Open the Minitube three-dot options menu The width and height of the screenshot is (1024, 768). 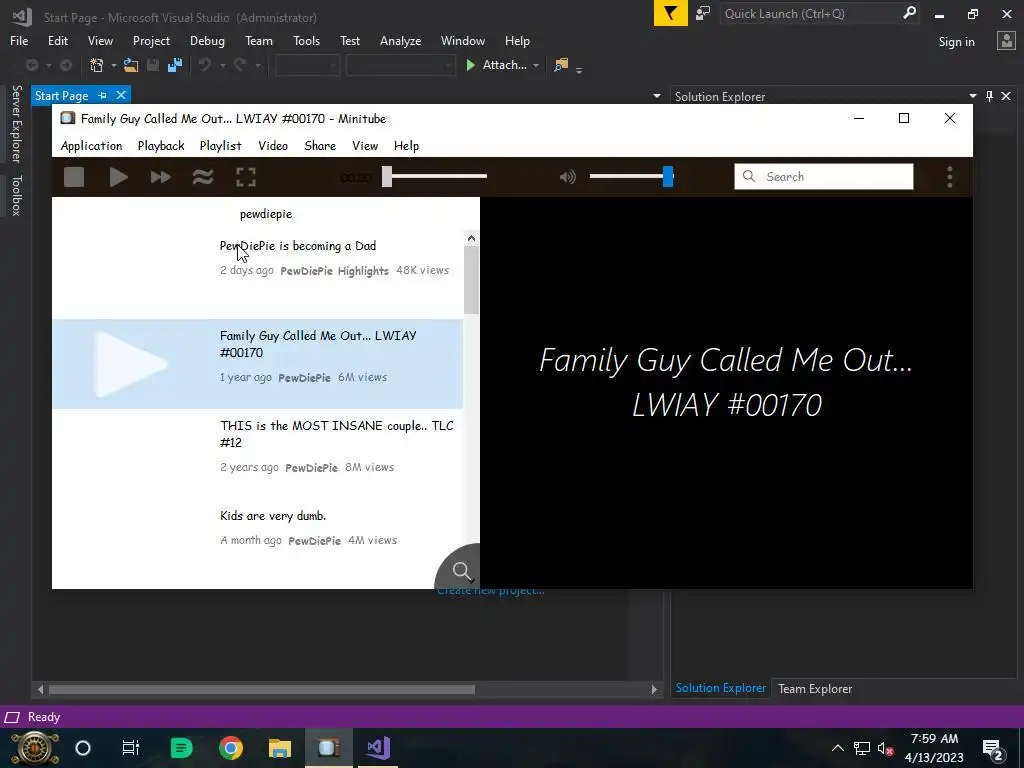pos(950,177)
